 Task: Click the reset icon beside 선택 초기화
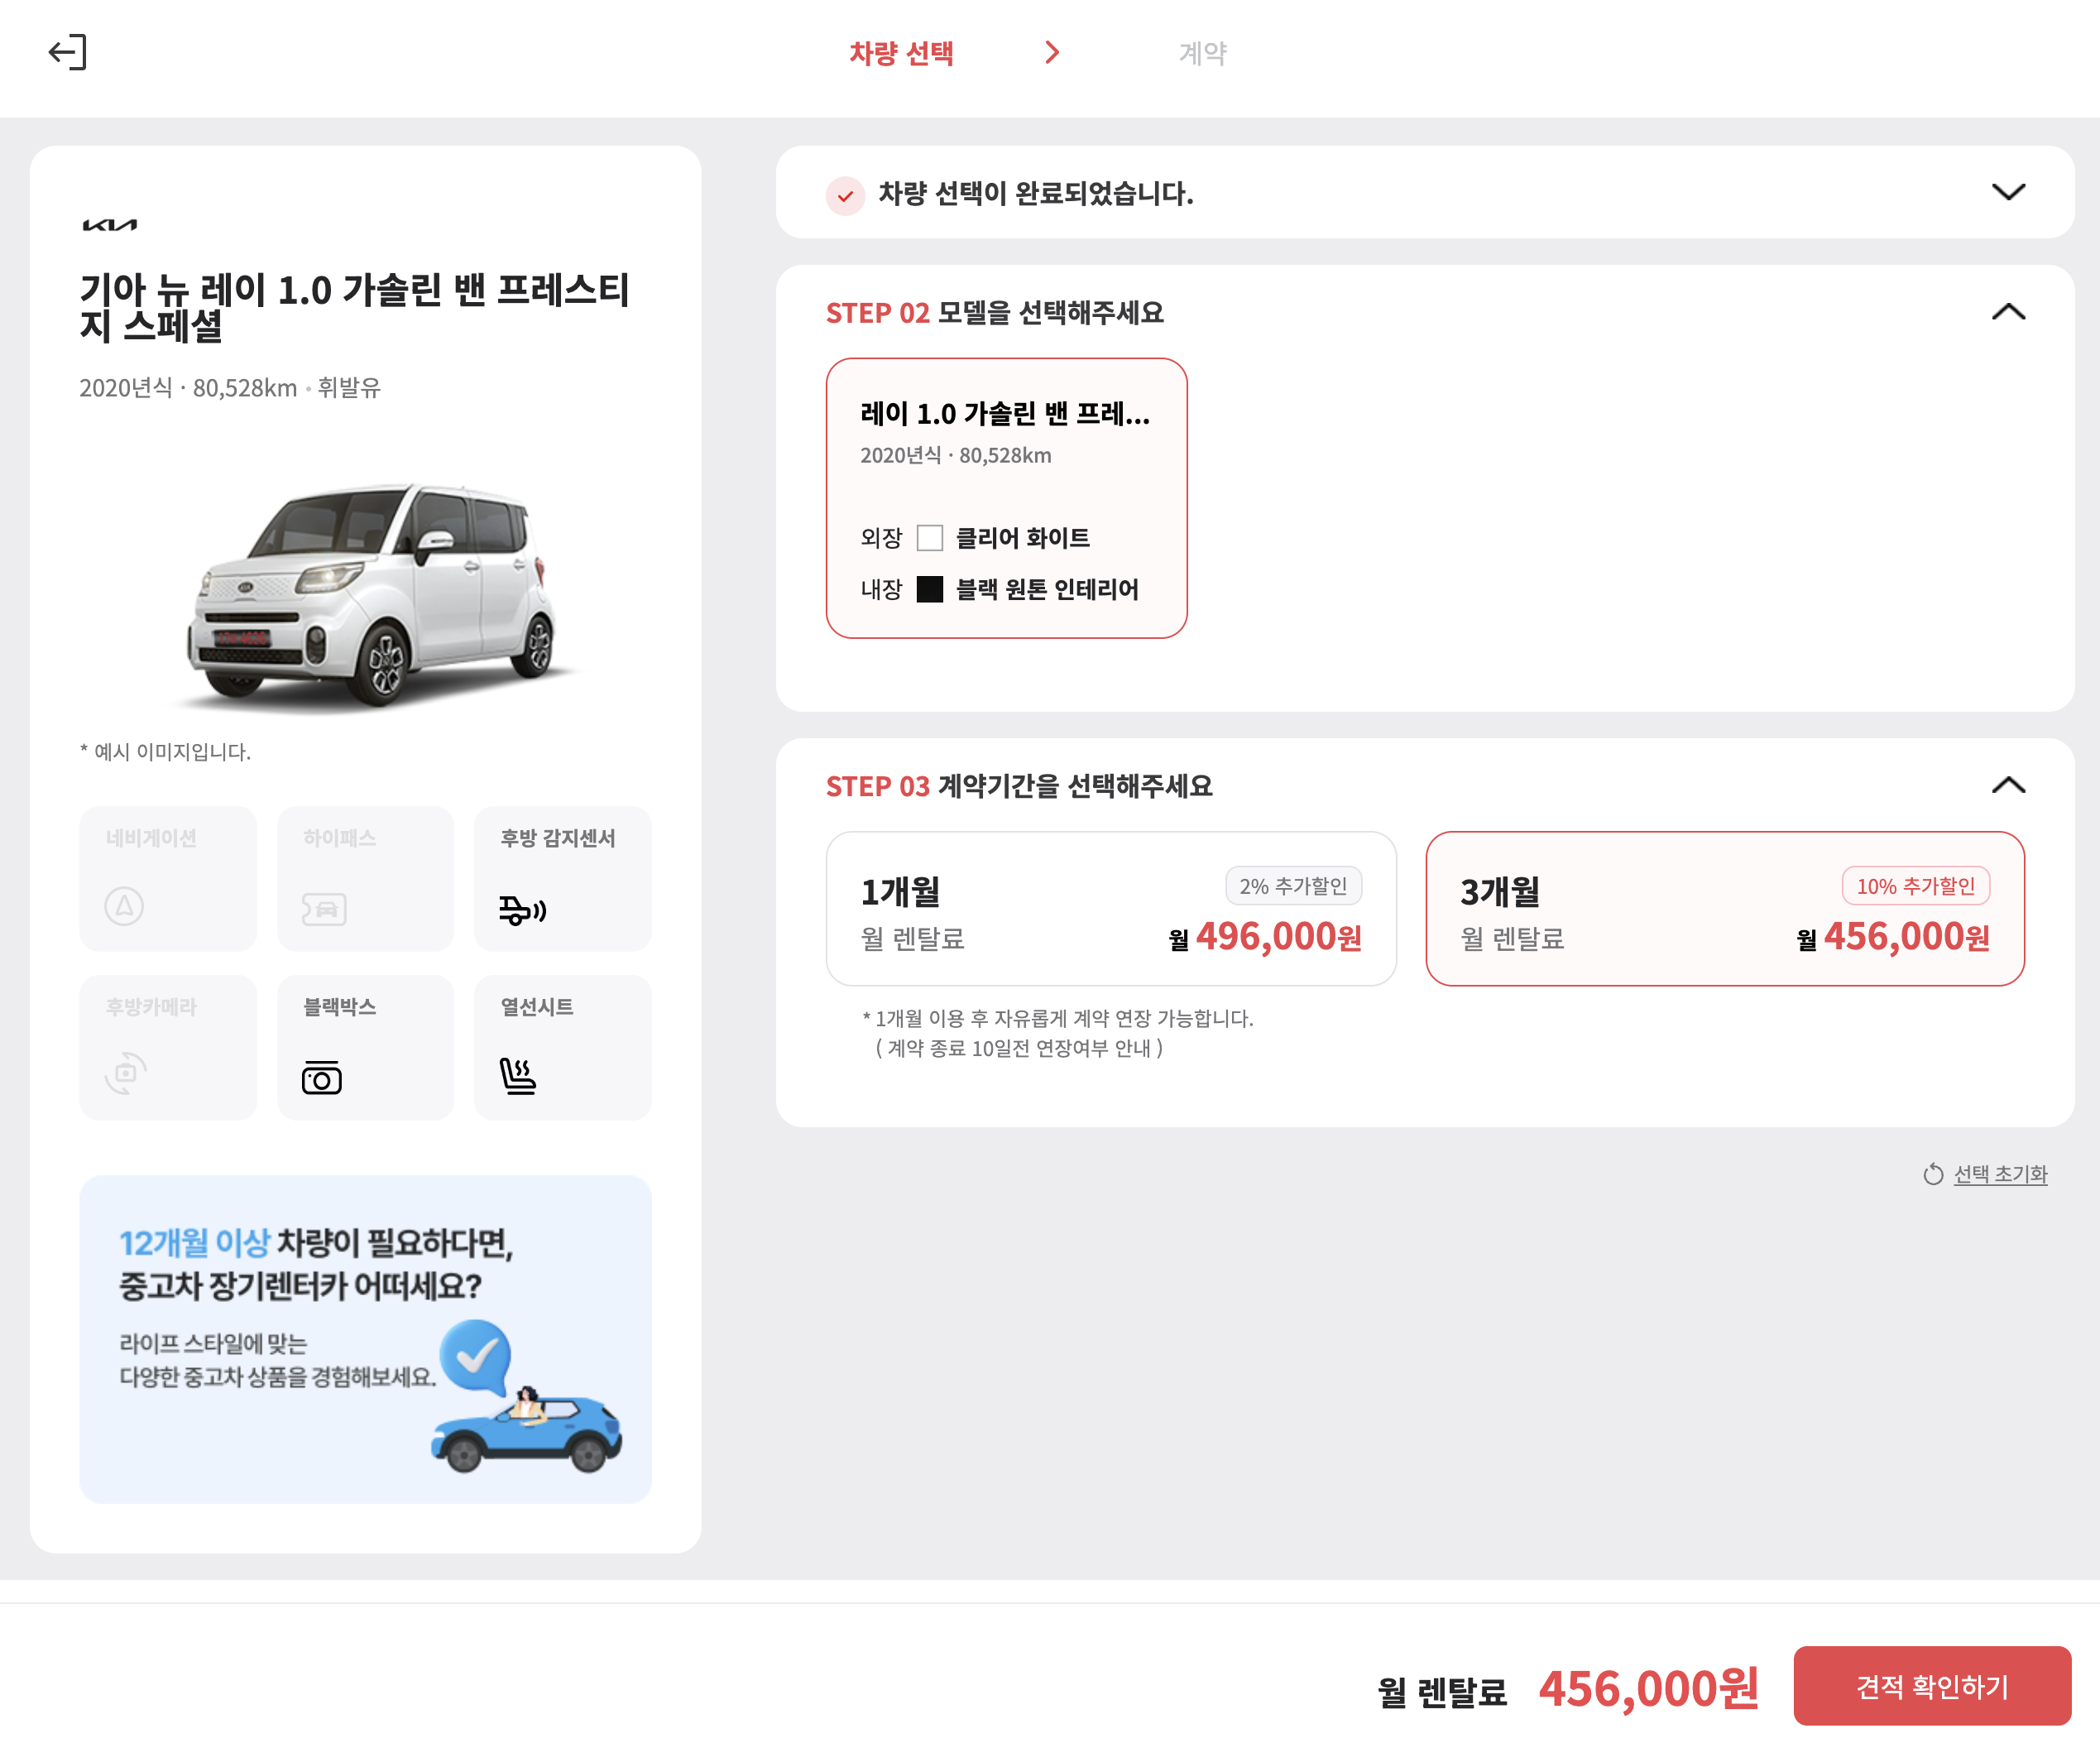(1933, 1174)
